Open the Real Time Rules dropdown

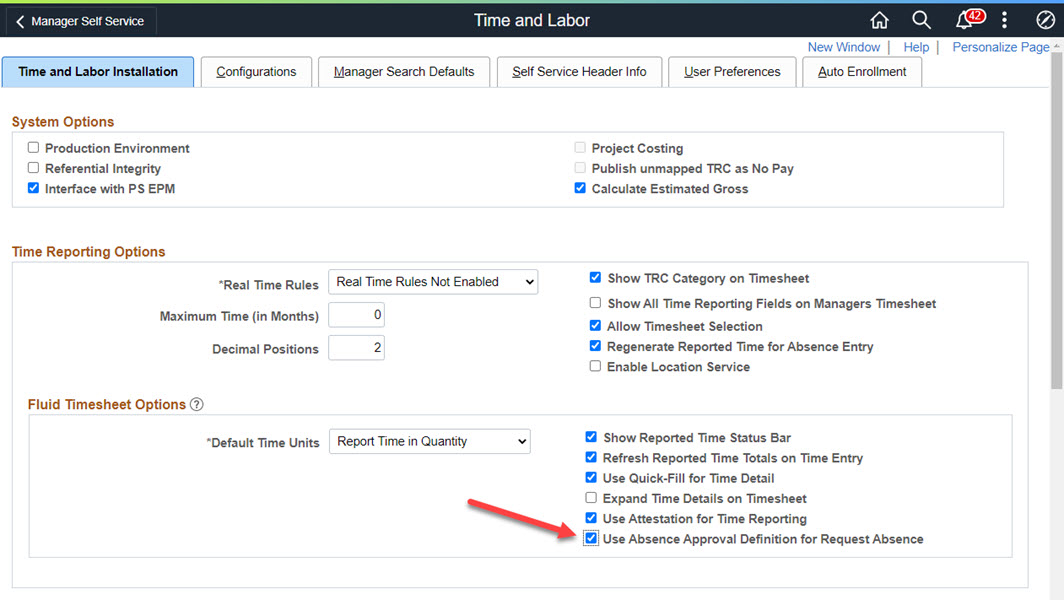[433, 282]
